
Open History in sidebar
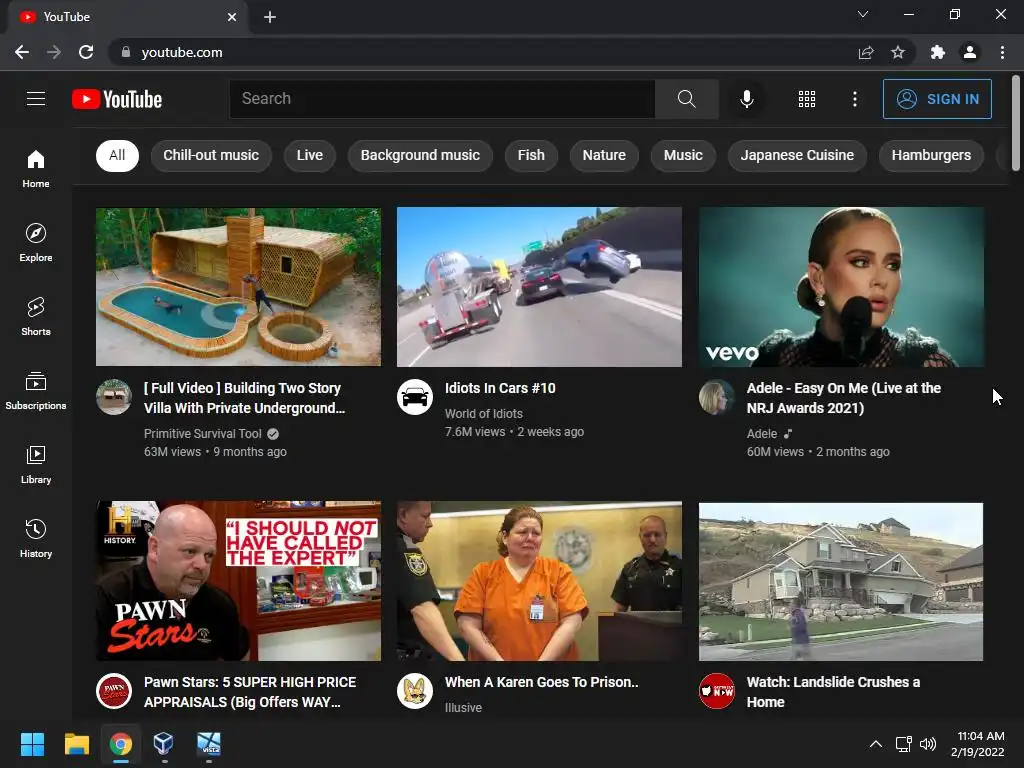pyautogui.click(x=36, y=538)
